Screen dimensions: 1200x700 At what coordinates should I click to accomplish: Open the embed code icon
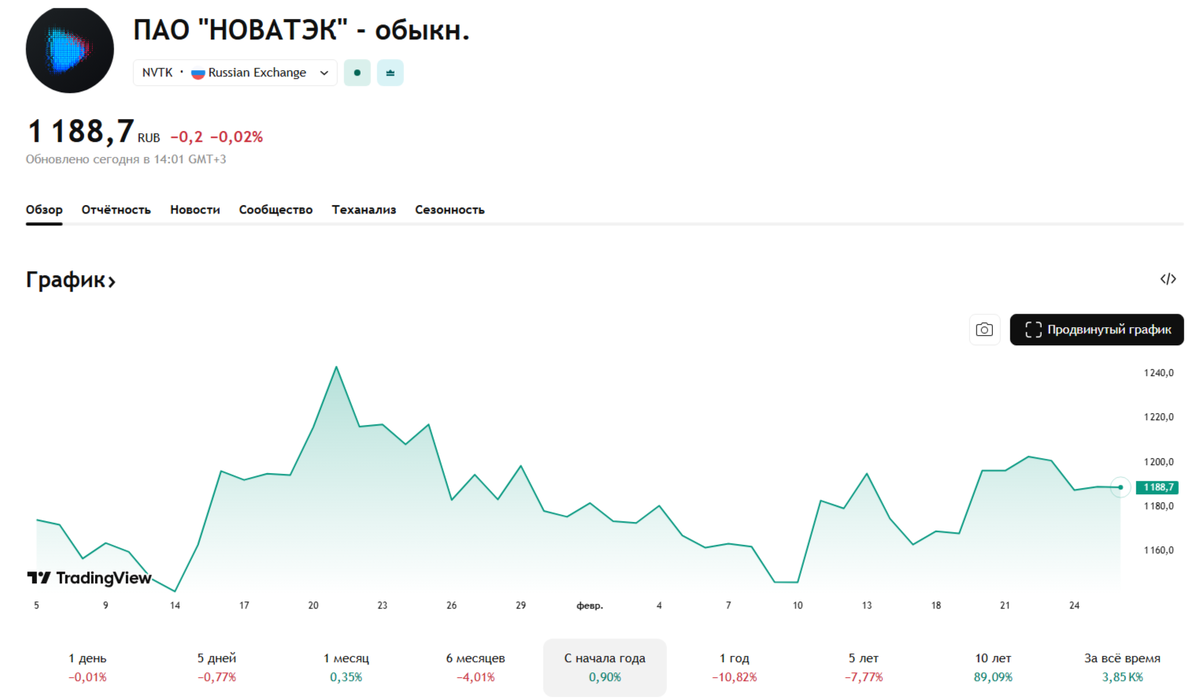tap(1168, 279)
